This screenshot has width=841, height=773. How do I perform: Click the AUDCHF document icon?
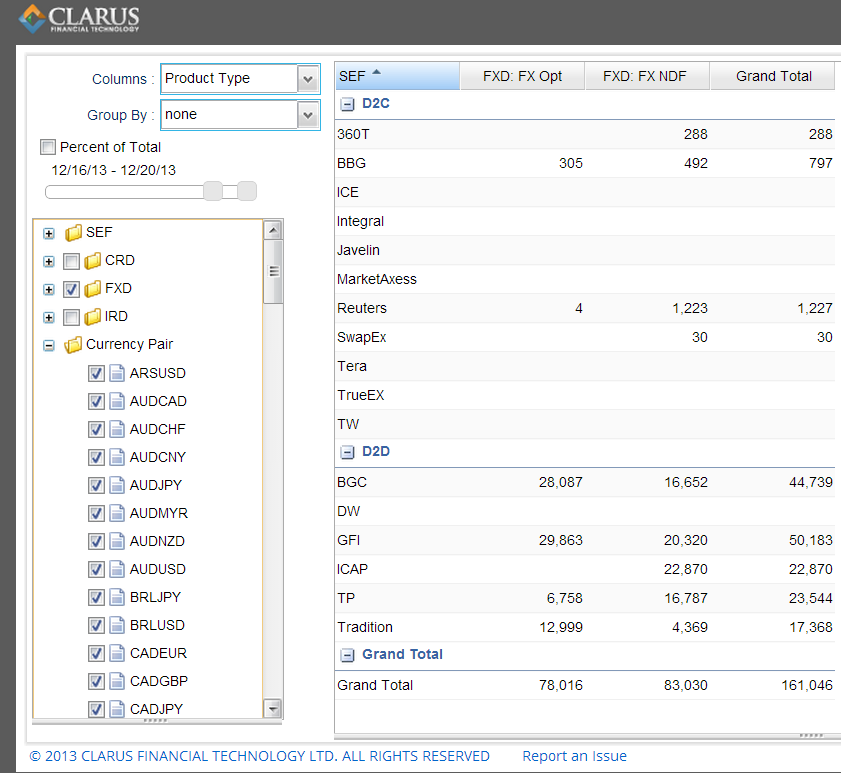117,429
